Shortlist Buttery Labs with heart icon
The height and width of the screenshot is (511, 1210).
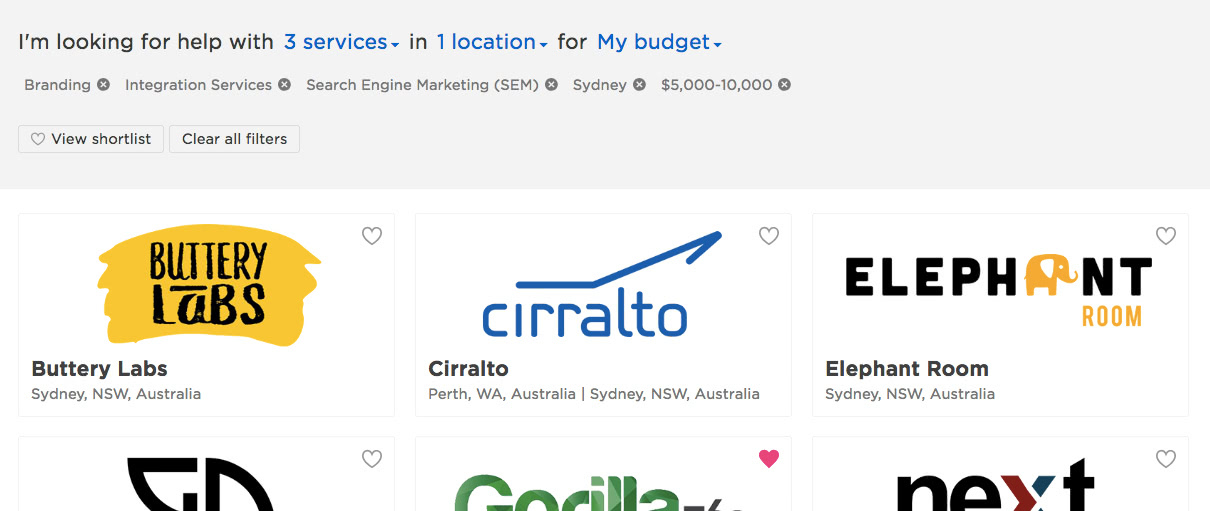pos(372,236)
